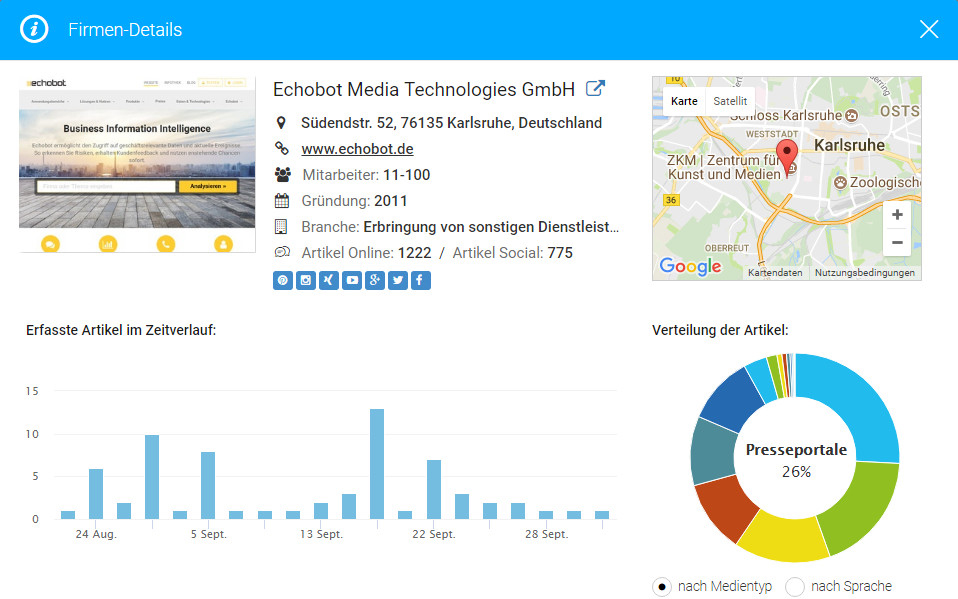The width and height of the screenshot is (958, 599).
Task: Switch the map to Karte view
Action: point(684,102)
